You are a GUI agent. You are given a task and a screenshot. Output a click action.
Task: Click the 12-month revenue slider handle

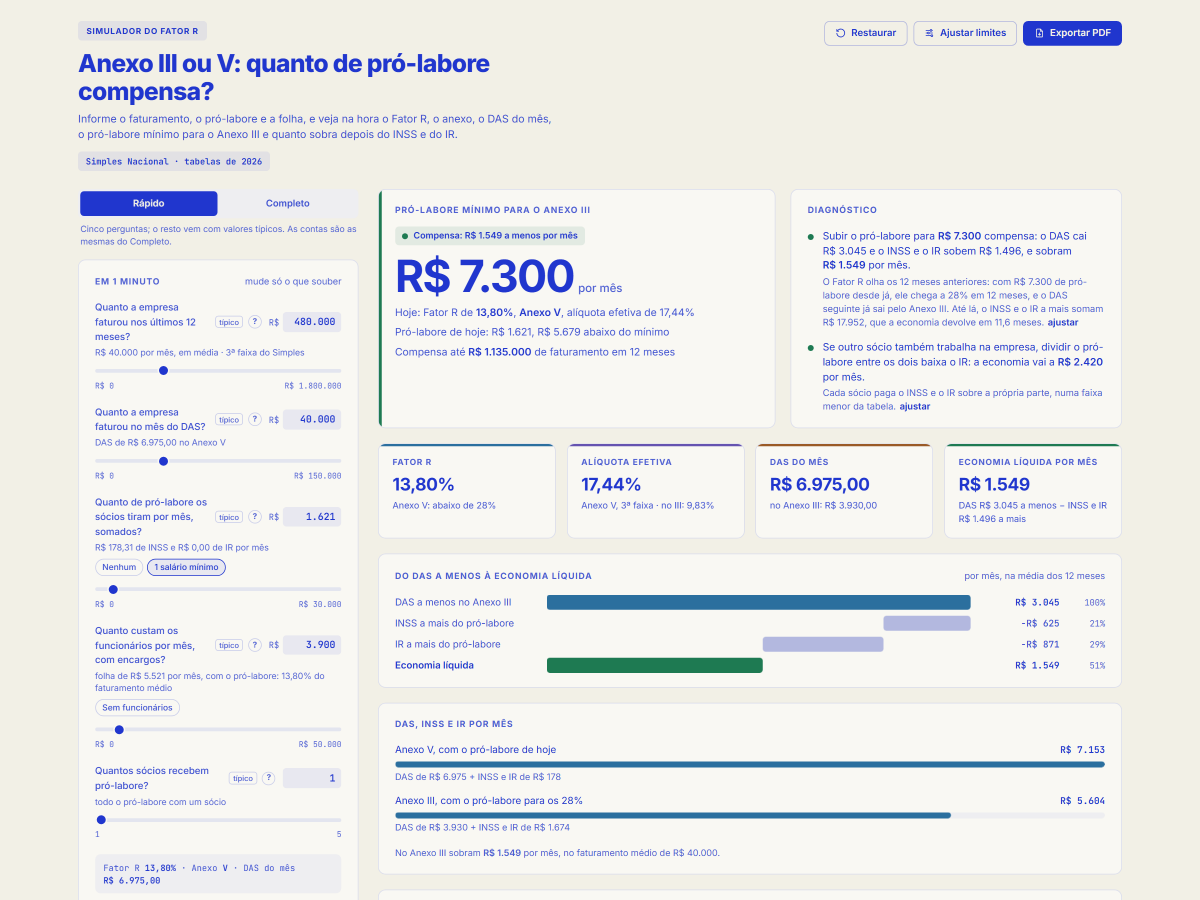point(163,370)
